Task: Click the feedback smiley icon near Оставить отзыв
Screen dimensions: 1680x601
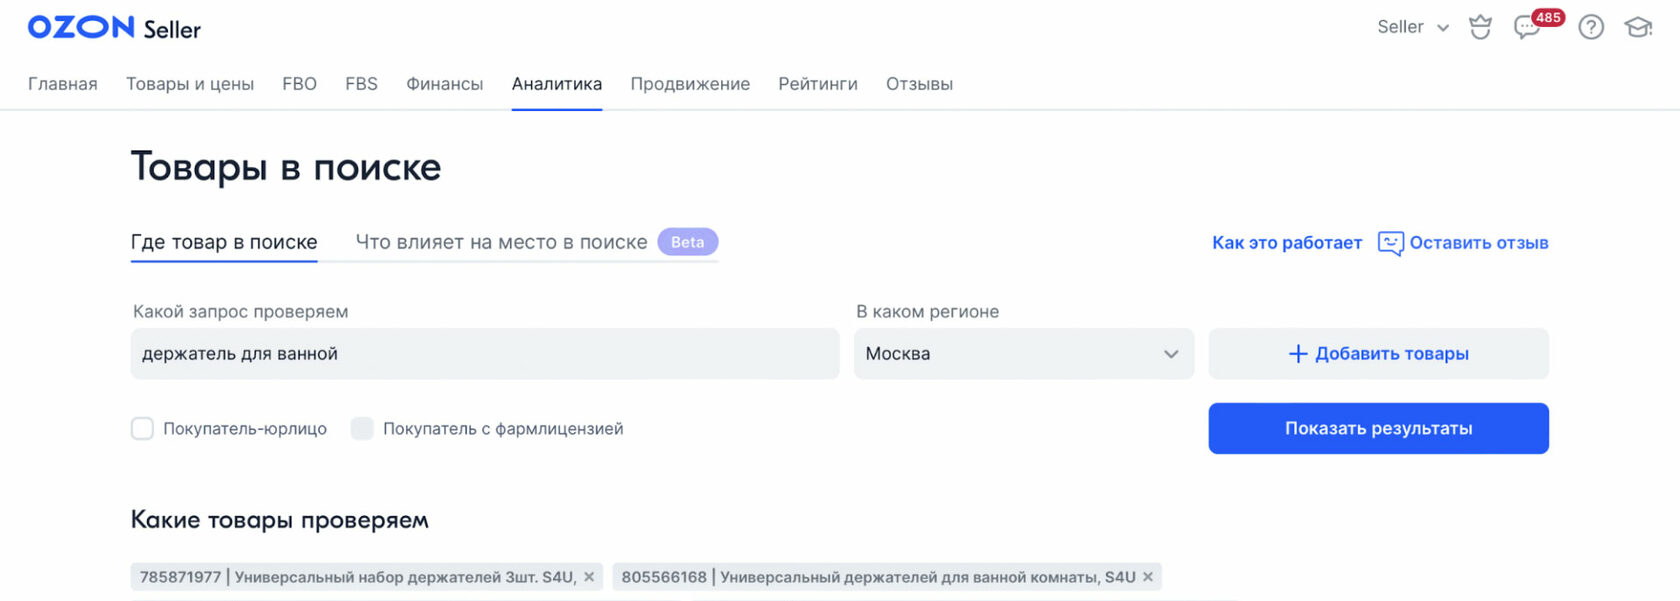Action: pyautogui.click(x=1390, y=243)
